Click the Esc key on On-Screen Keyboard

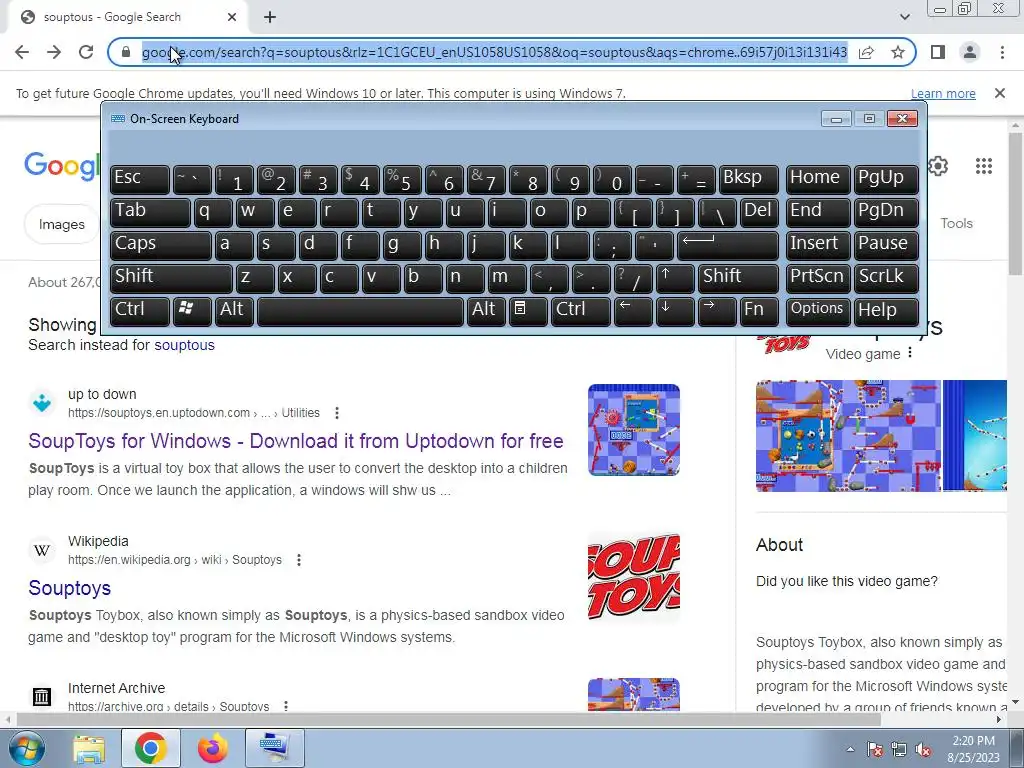coord(140,179)
